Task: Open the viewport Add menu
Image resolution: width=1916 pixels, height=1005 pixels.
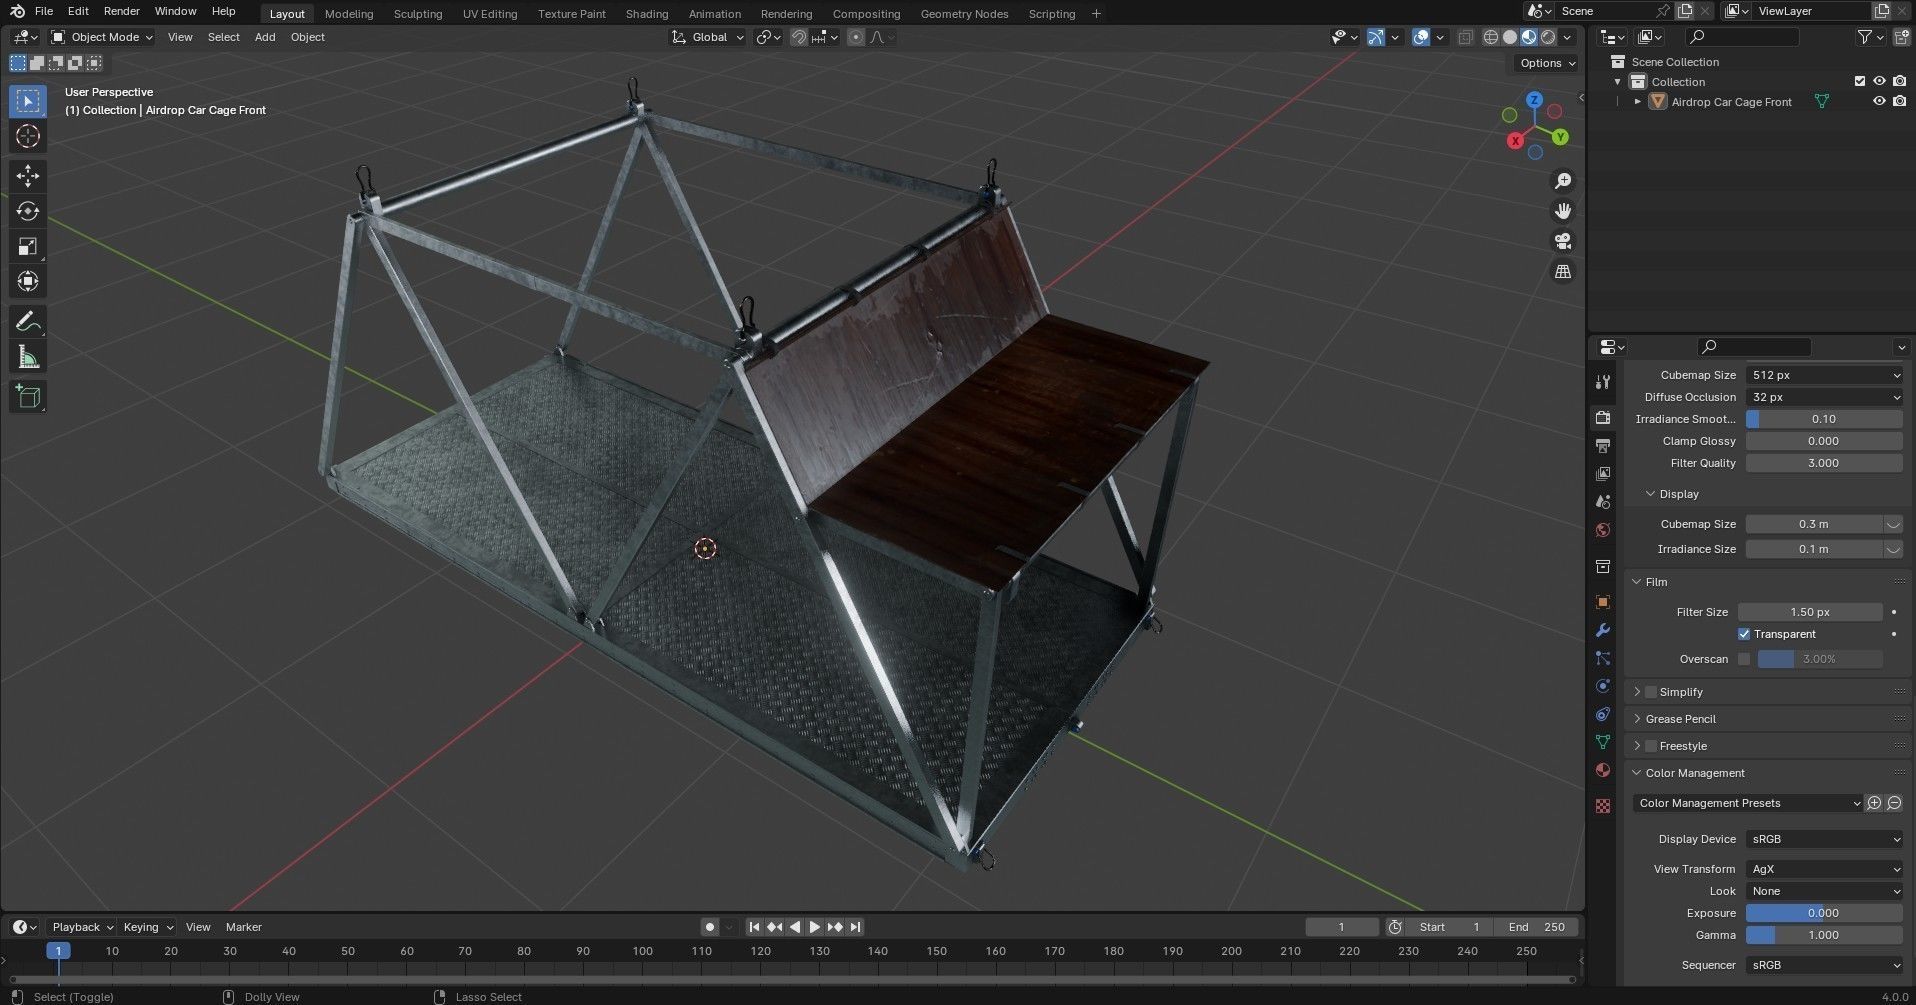Action: 265,37
